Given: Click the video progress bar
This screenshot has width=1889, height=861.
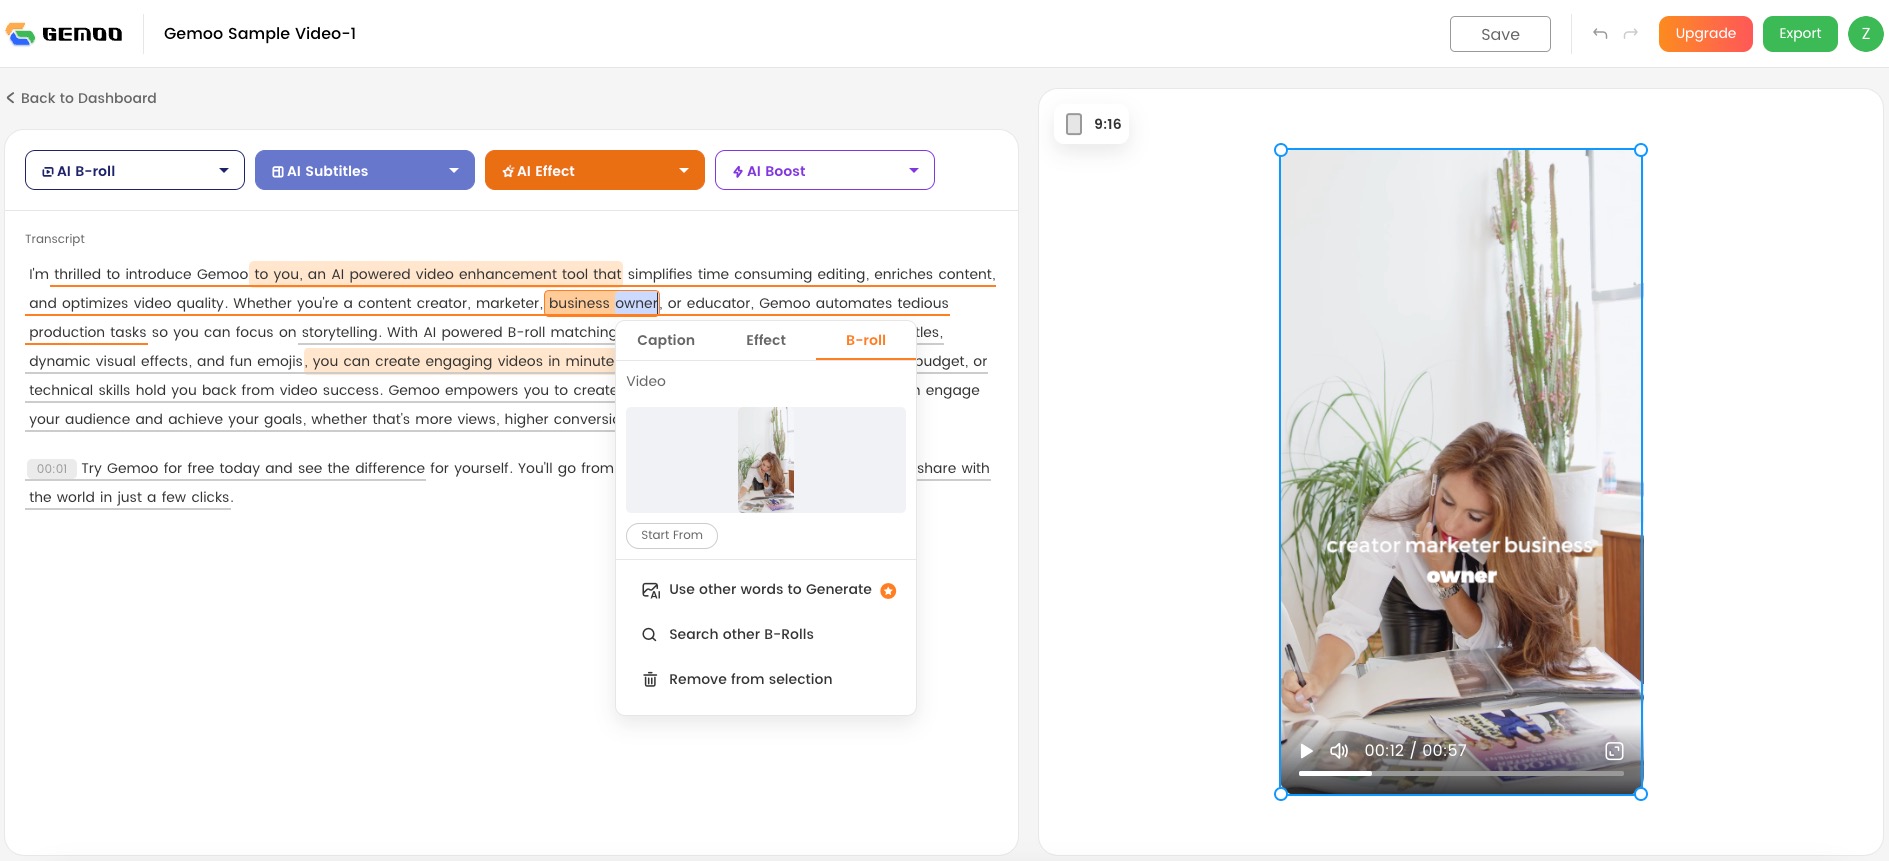Looking at the screenshot, I should pos(1461,774).
